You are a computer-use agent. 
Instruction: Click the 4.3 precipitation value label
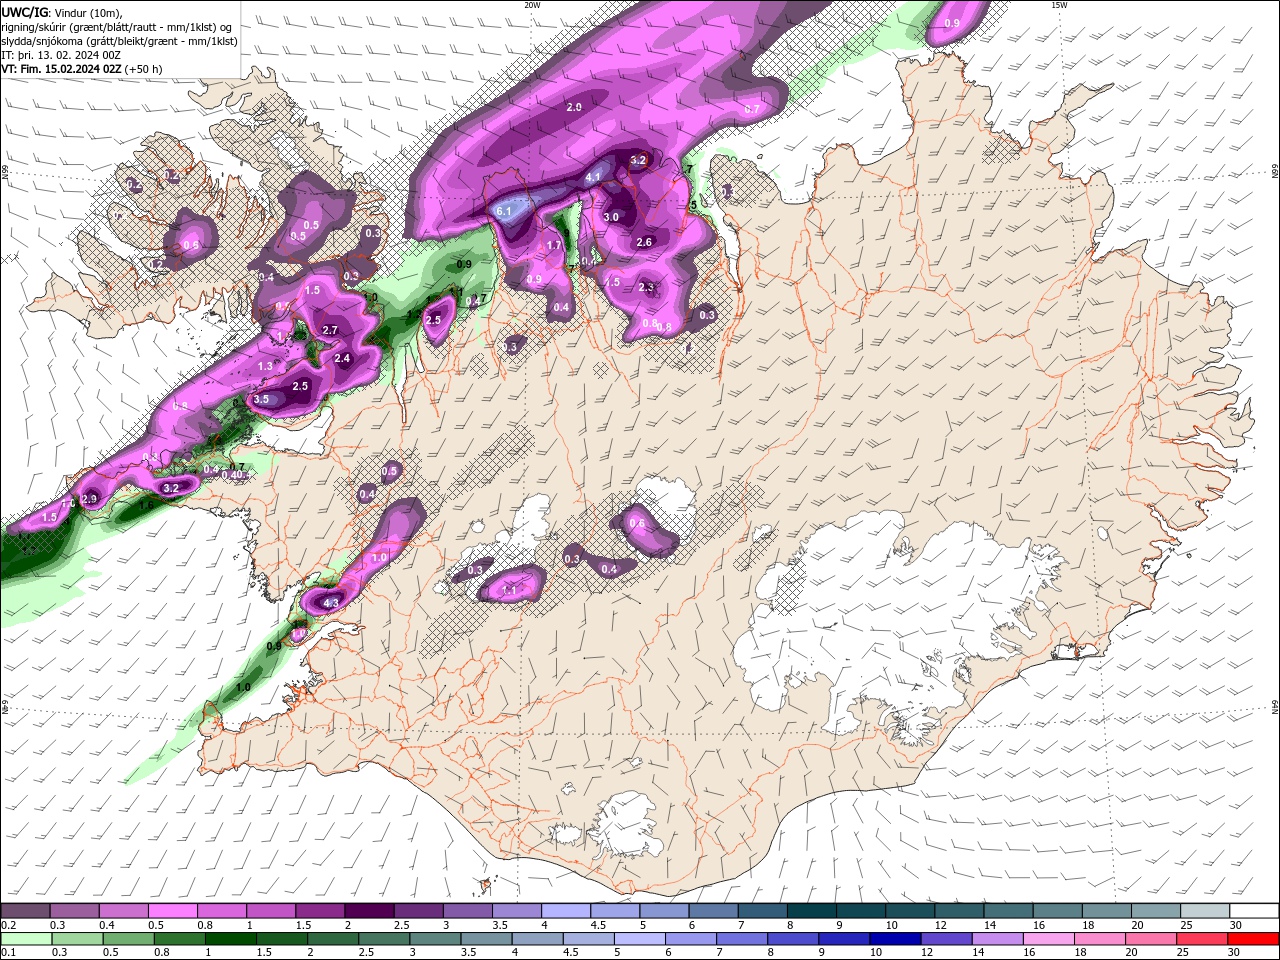click(x=331, y=603)
